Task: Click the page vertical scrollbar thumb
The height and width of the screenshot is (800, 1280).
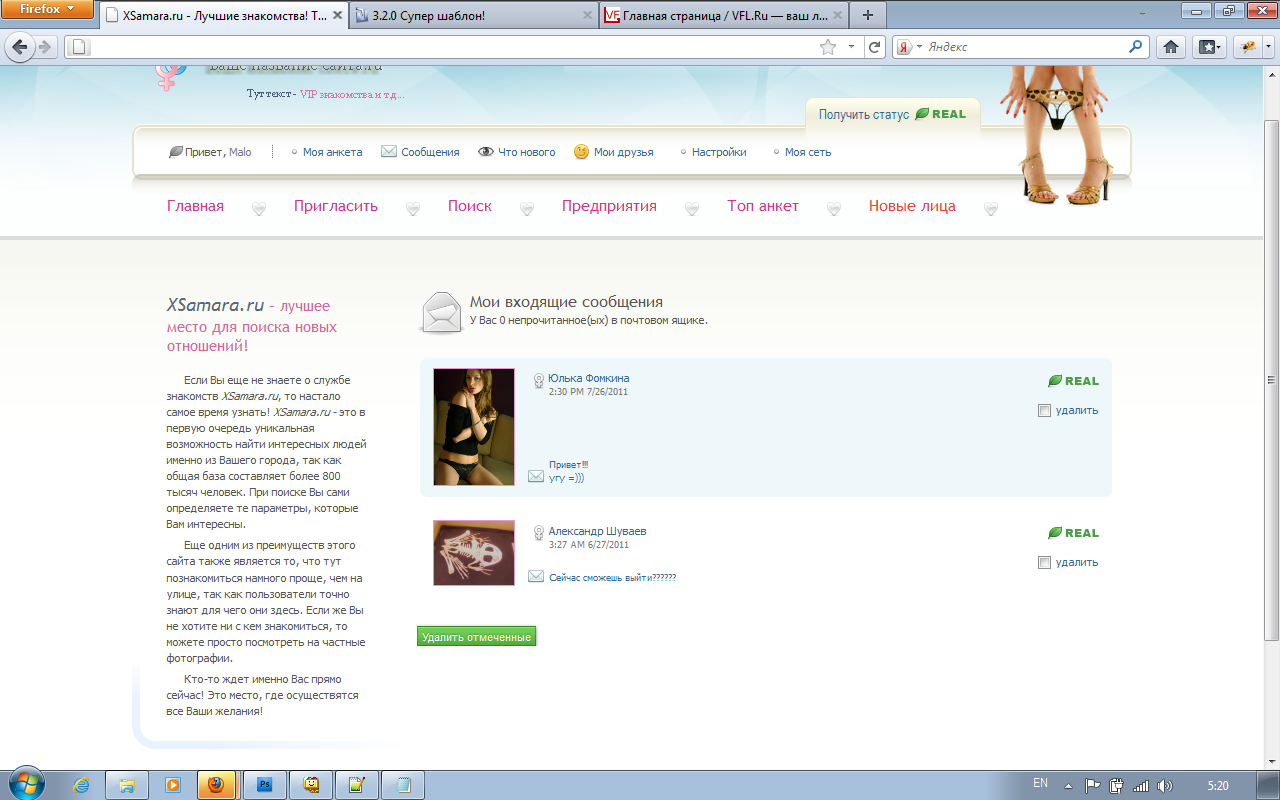Action: (x=1272, y=378)
